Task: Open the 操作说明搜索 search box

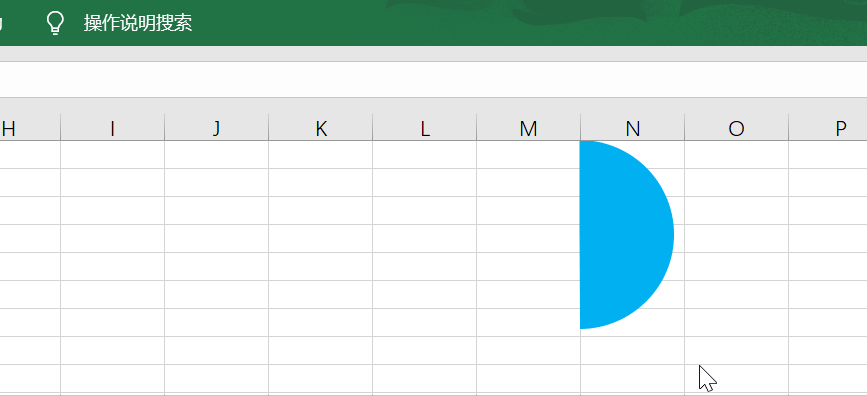Action: (x=138, y=23)
